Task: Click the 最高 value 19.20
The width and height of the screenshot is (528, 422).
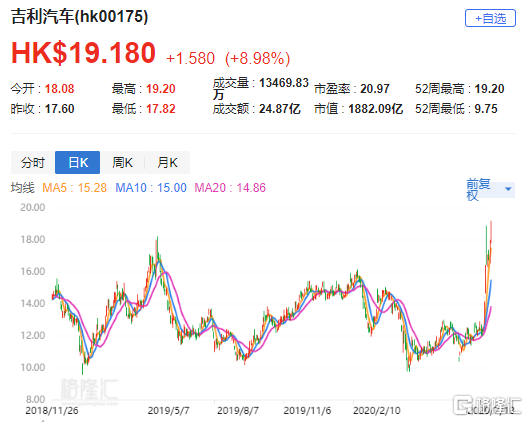Action: 161,89
